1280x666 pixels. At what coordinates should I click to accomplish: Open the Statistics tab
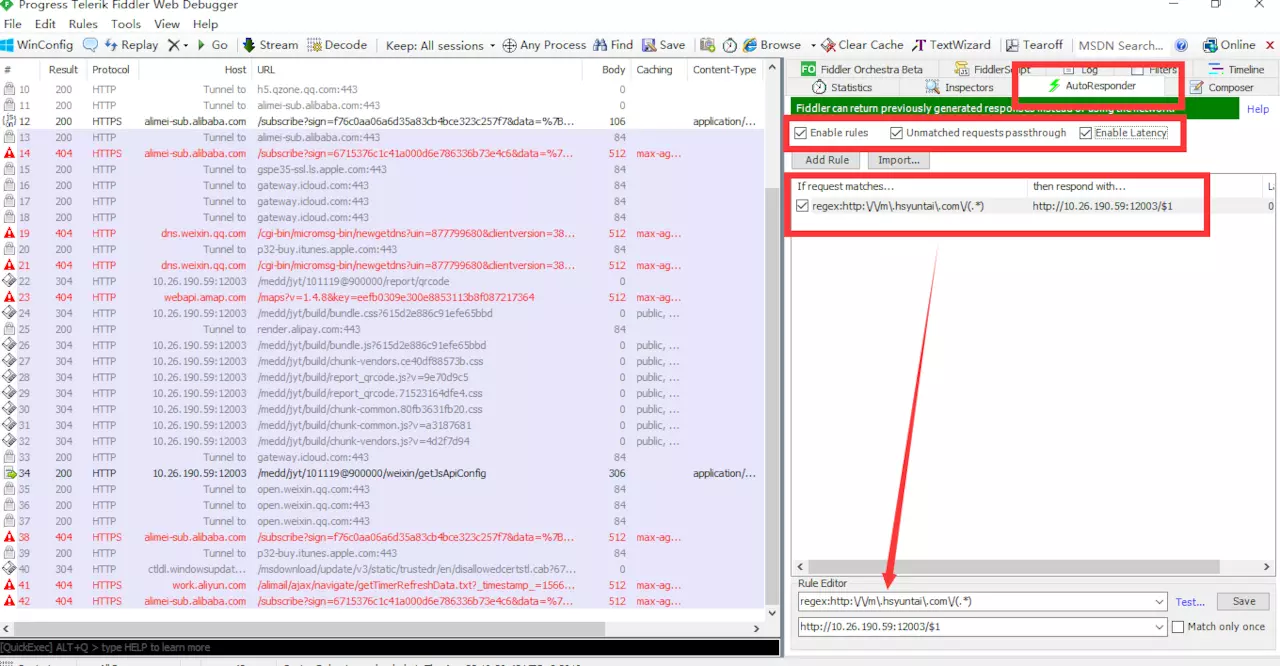pyautogui.click(x=842, y=88)
